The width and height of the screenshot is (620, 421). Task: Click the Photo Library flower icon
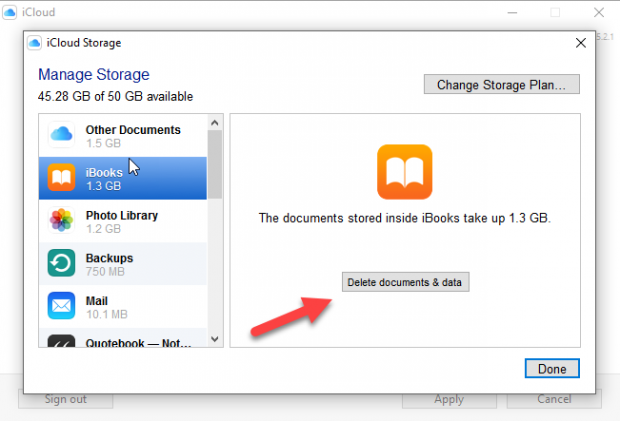[62, 220]
